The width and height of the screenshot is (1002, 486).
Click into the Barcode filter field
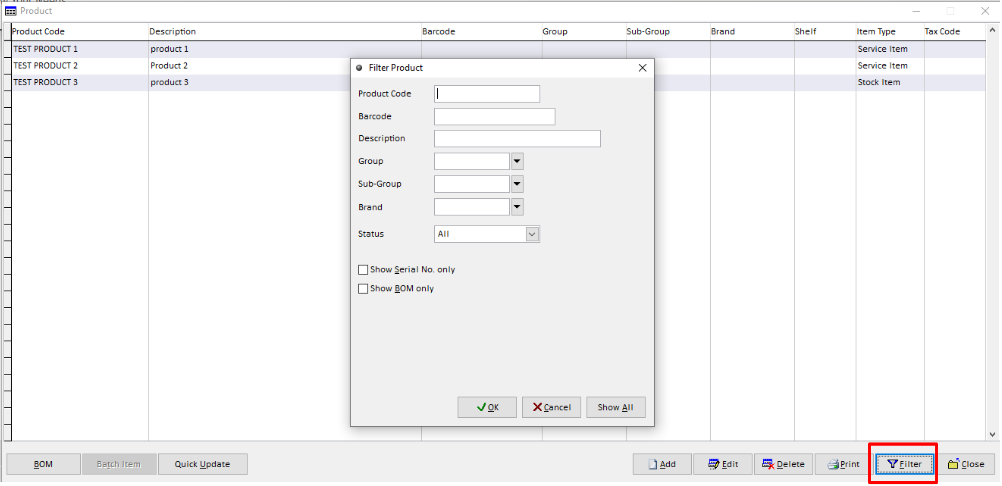495,116
